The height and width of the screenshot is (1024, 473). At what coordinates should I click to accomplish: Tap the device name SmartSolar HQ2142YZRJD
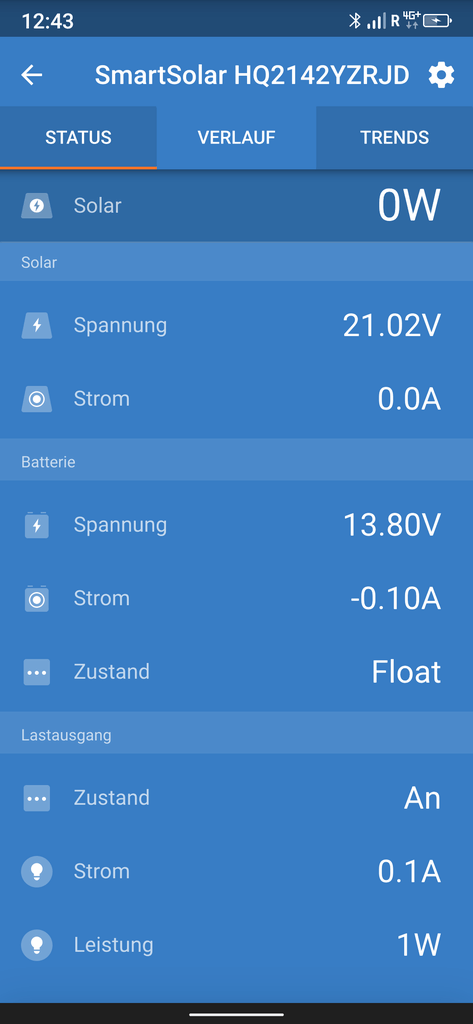[252, 76]
